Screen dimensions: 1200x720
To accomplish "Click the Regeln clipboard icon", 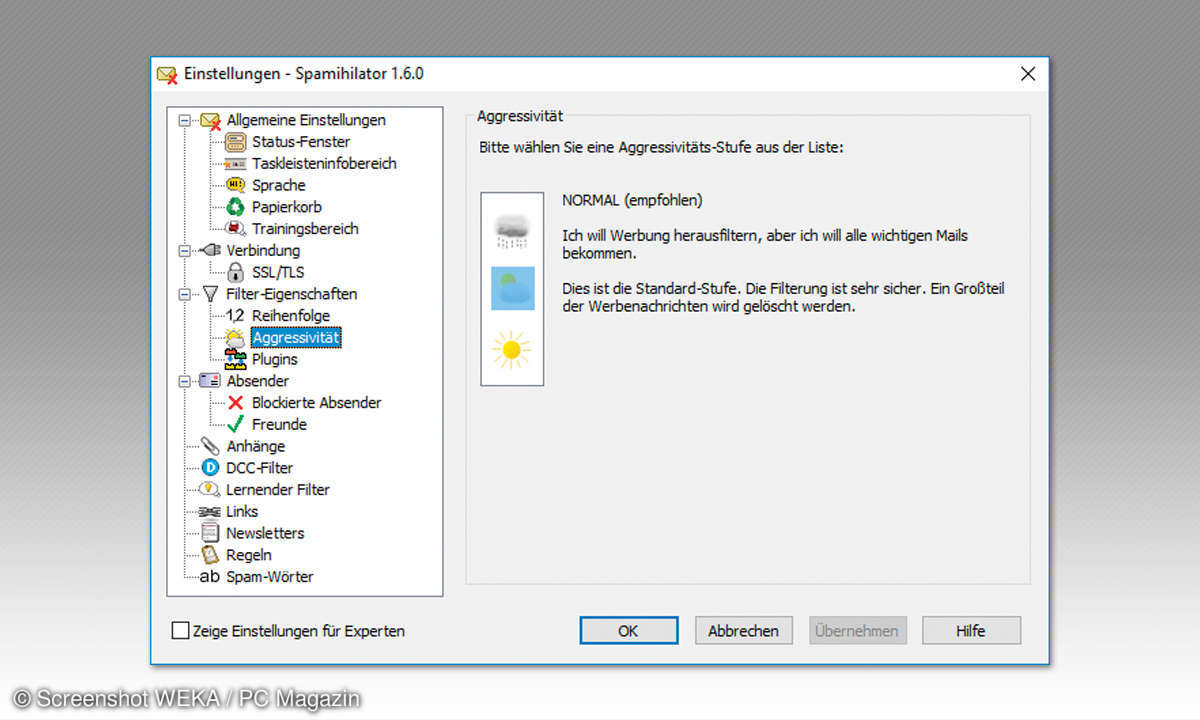I will click(210, 555).
